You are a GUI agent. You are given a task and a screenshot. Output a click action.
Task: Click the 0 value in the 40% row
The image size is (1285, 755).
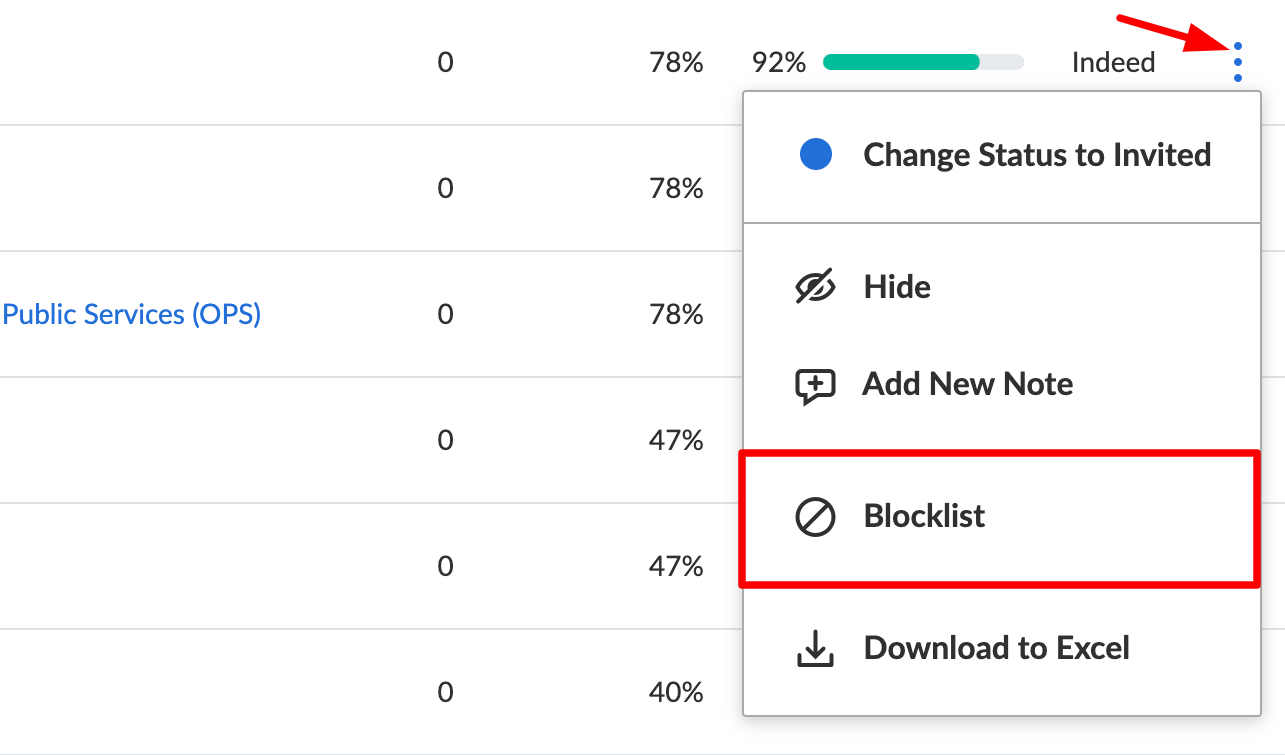coord(445,692)
